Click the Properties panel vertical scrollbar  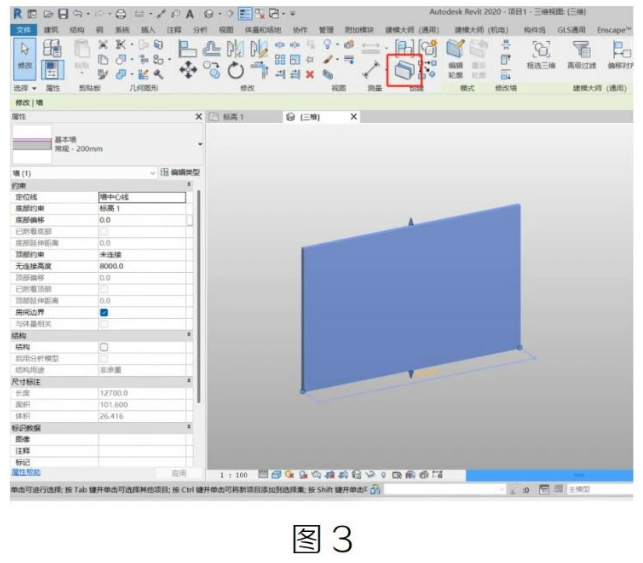pyautogui.click(x=199, y=296)
